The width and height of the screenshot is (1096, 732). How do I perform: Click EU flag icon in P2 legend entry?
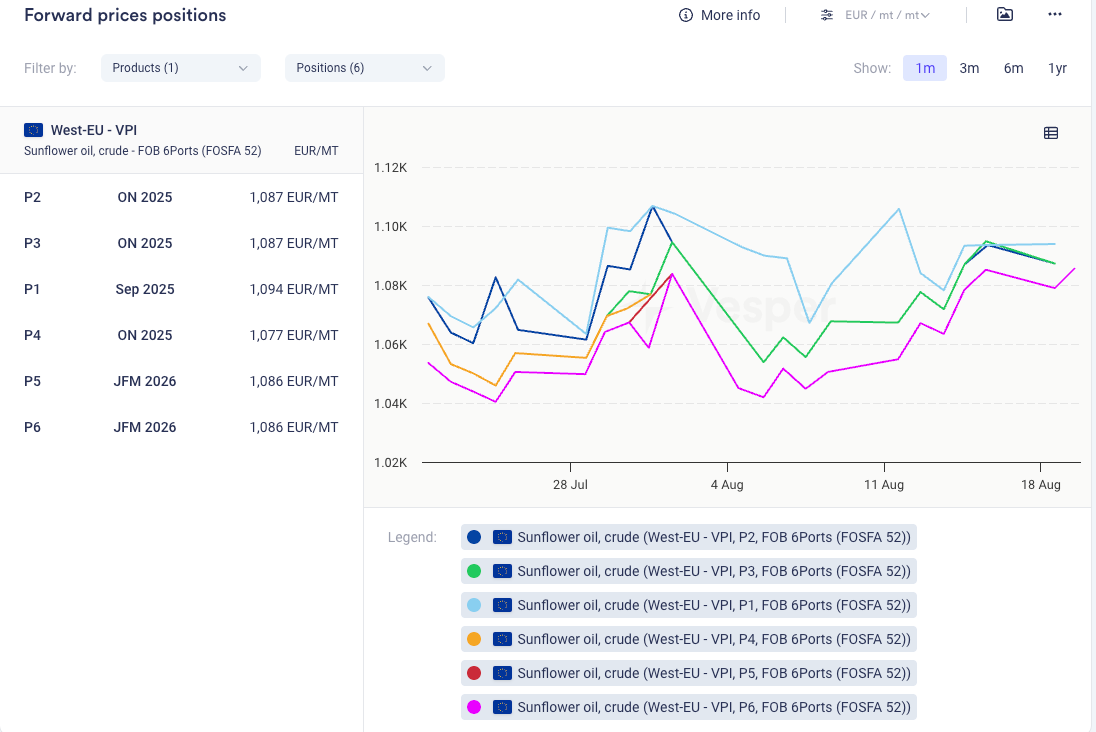click(502, 537)
